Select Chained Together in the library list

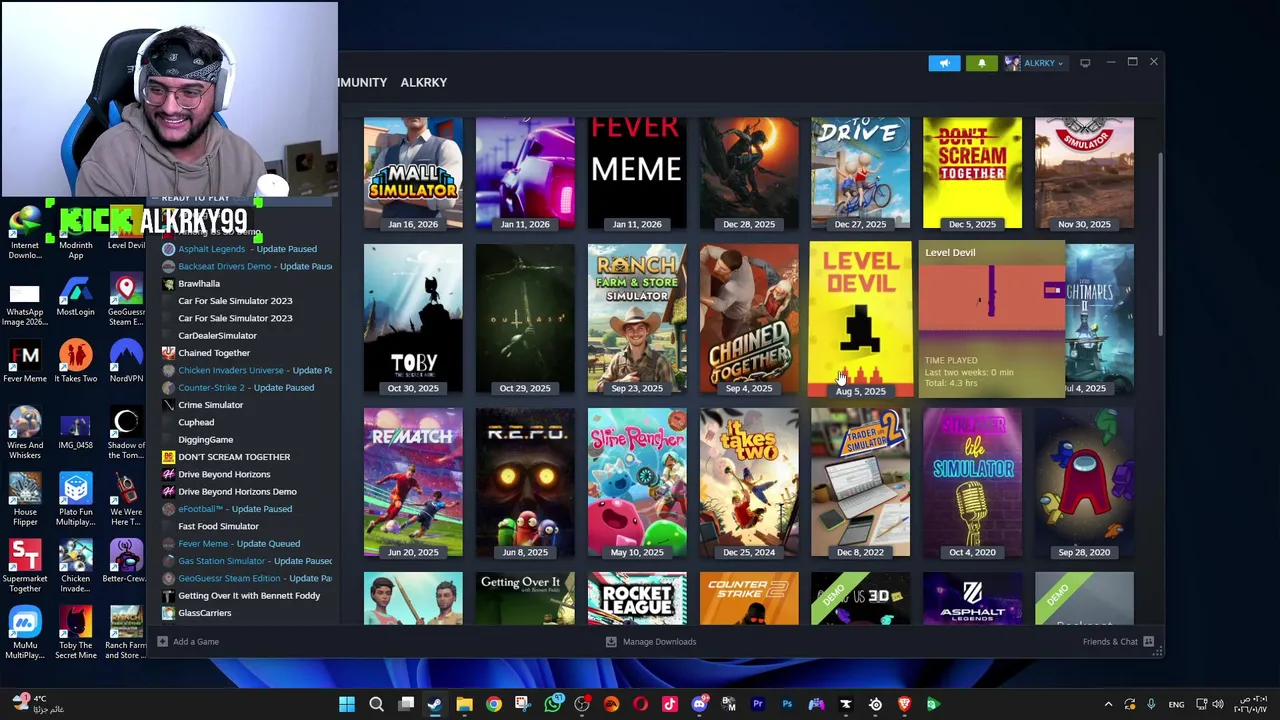[x=213, y=353]
